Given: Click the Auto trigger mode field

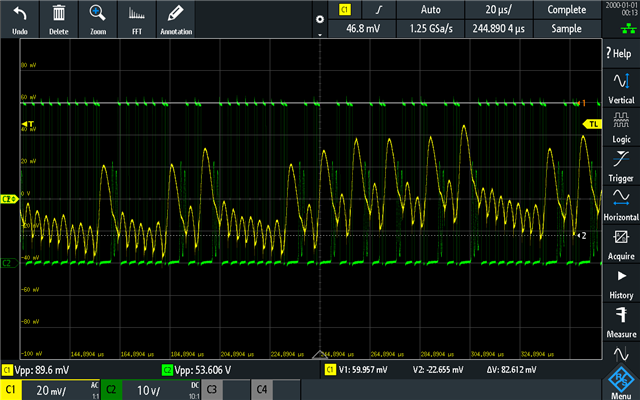Looking at the screenshot, I should click(x=431, y=9).
